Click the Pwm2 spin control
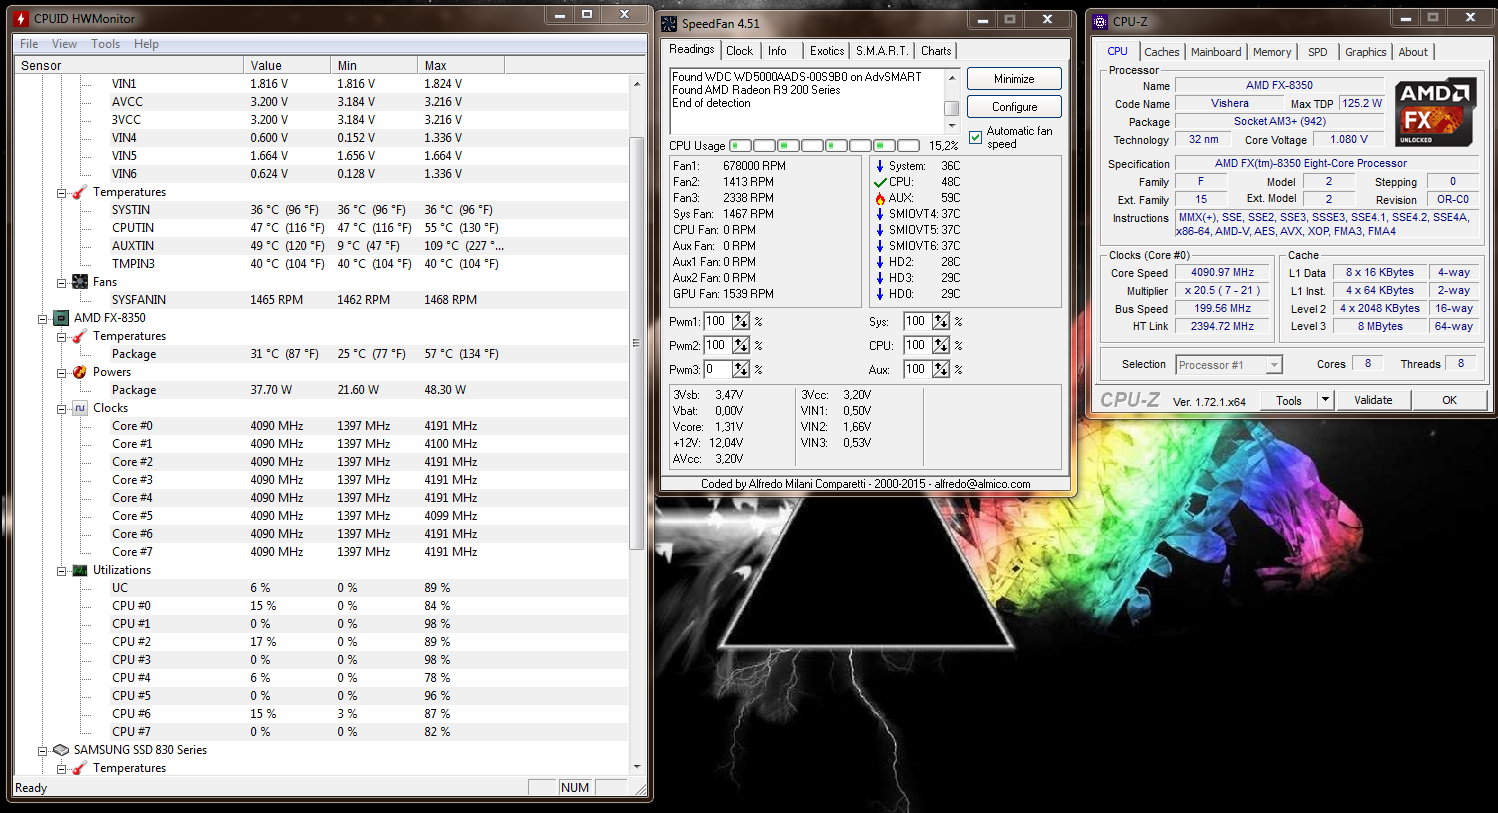 click(x=741, y=345)
